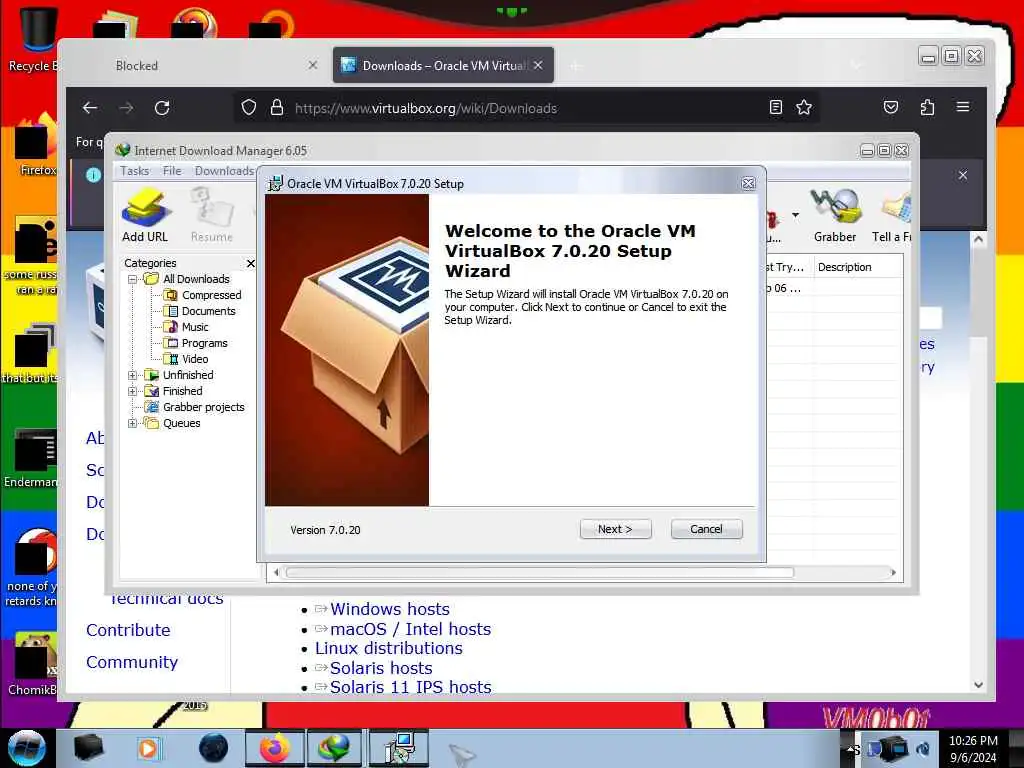Select the Queues category
Viewport: 1024px width, 768px height.
coord(182,423)
